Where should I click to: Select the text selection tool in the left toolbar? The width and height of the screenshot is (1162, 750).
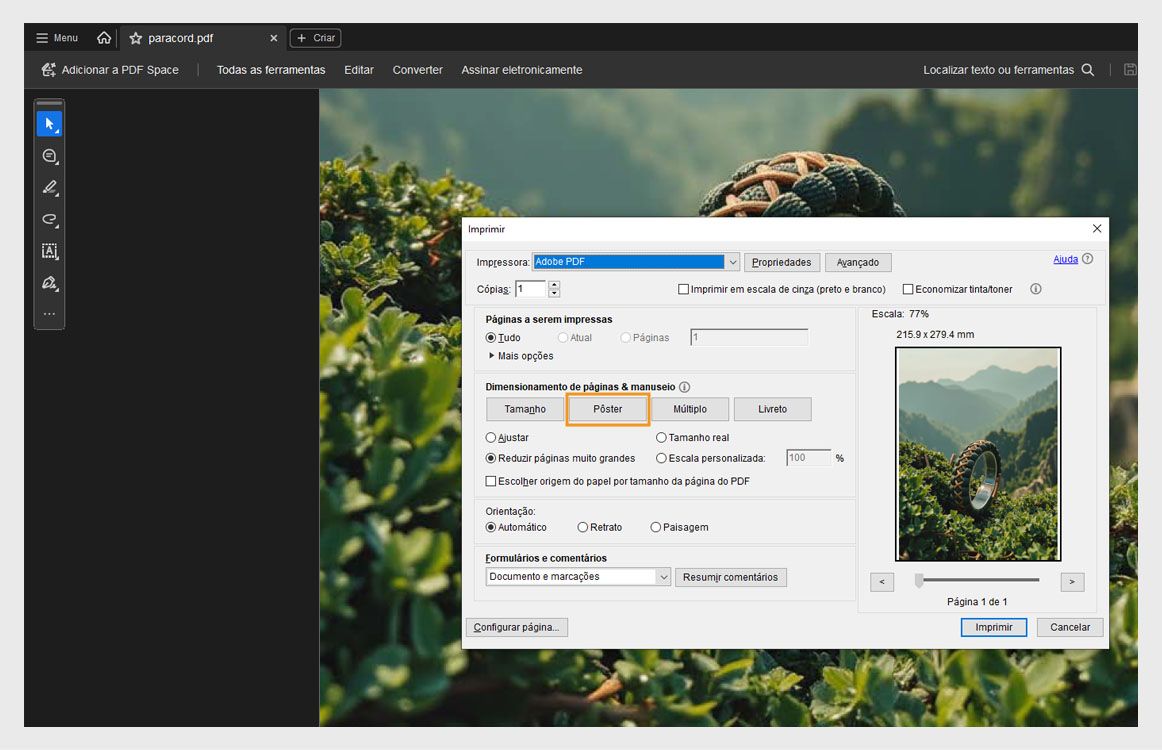(x=49, y=251)
